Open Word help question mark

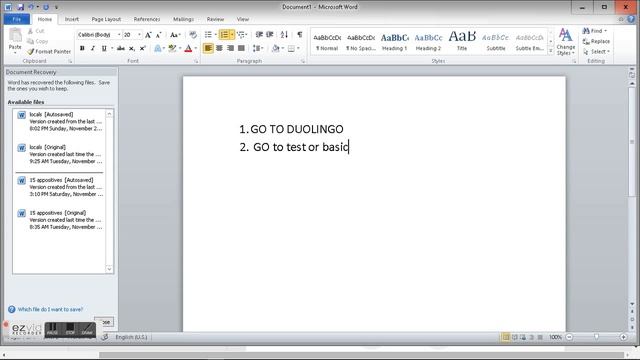coord(631,19)
